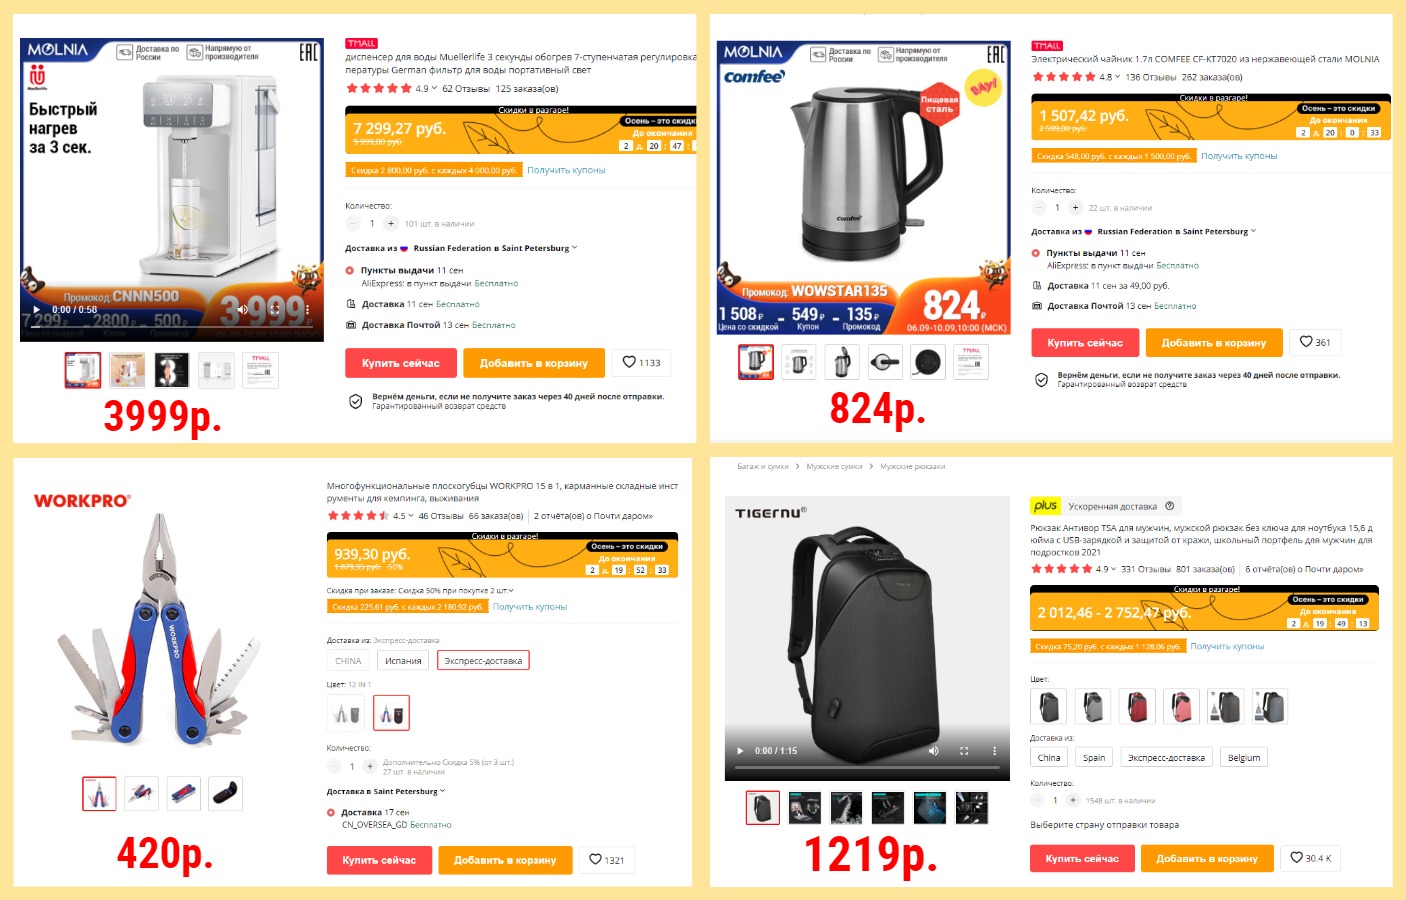
Task: Select the red backpack color swatch
Action: [1137, 707]
